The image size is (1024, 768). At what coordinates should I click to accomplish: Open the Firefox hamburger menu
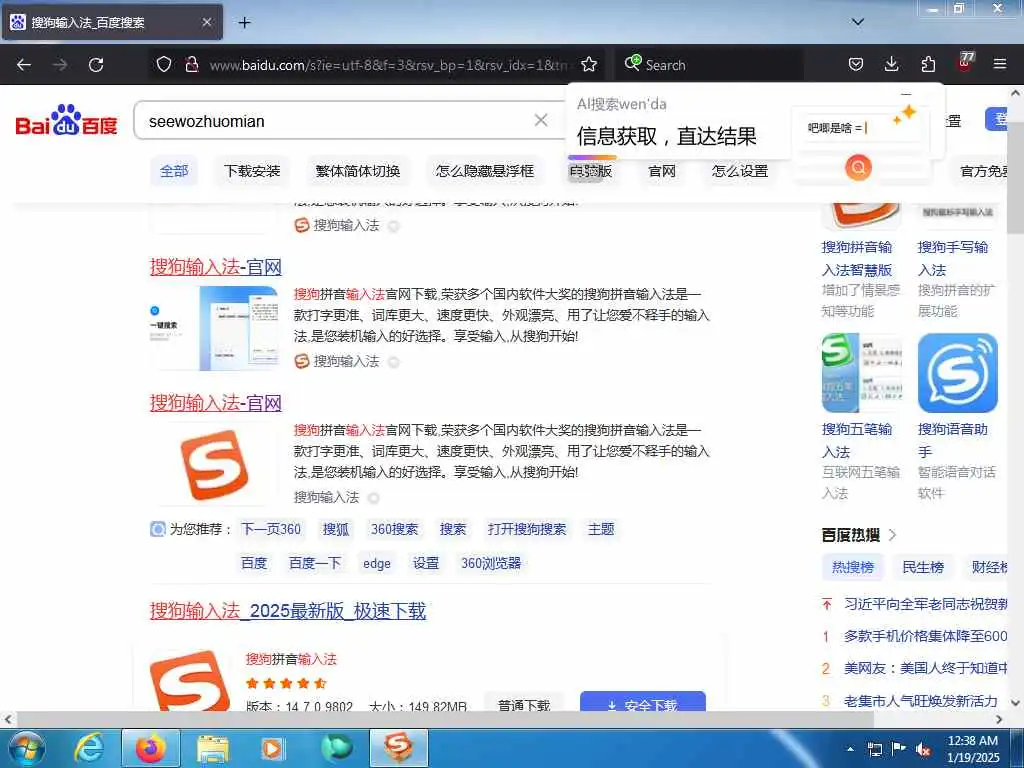[x=1000, y=64]
